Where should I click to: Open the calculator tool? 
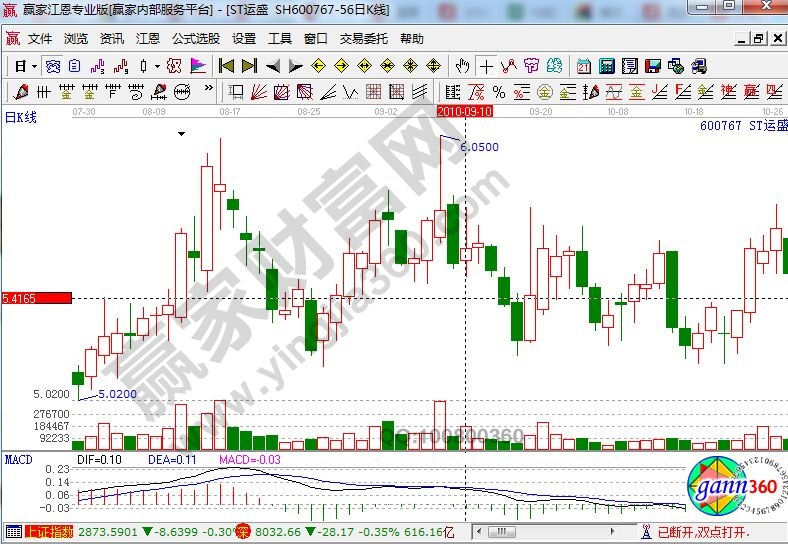click(606, 66)
